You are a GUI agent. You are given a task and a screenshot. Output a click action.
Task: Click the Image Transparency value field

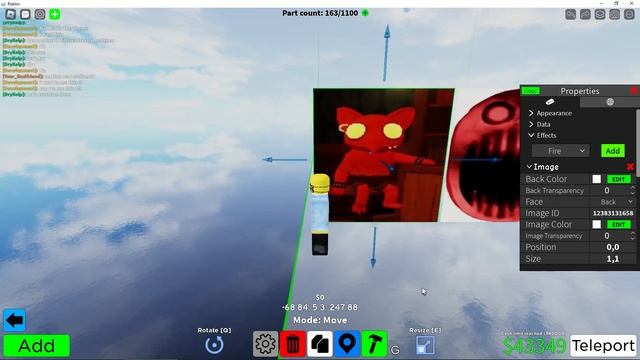tap(607, 236)
